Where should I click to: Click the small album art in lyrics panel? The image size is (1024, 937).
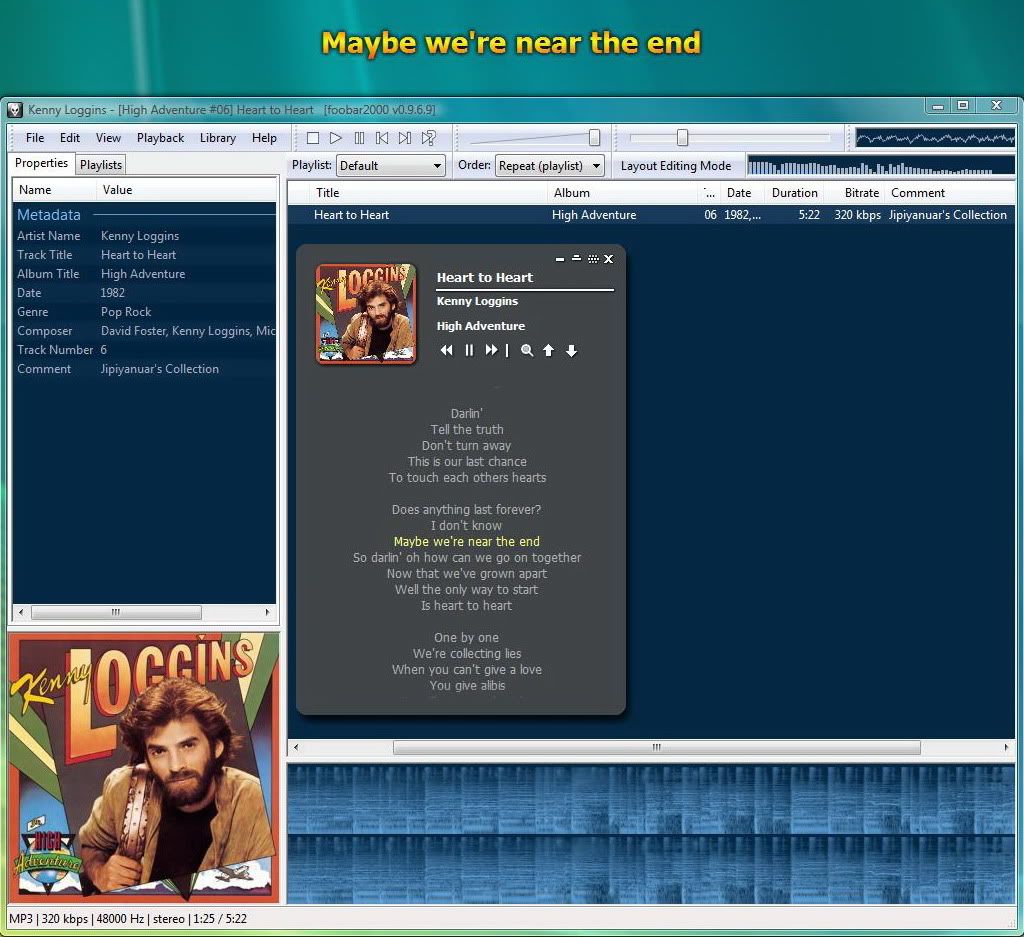[366, 313]
